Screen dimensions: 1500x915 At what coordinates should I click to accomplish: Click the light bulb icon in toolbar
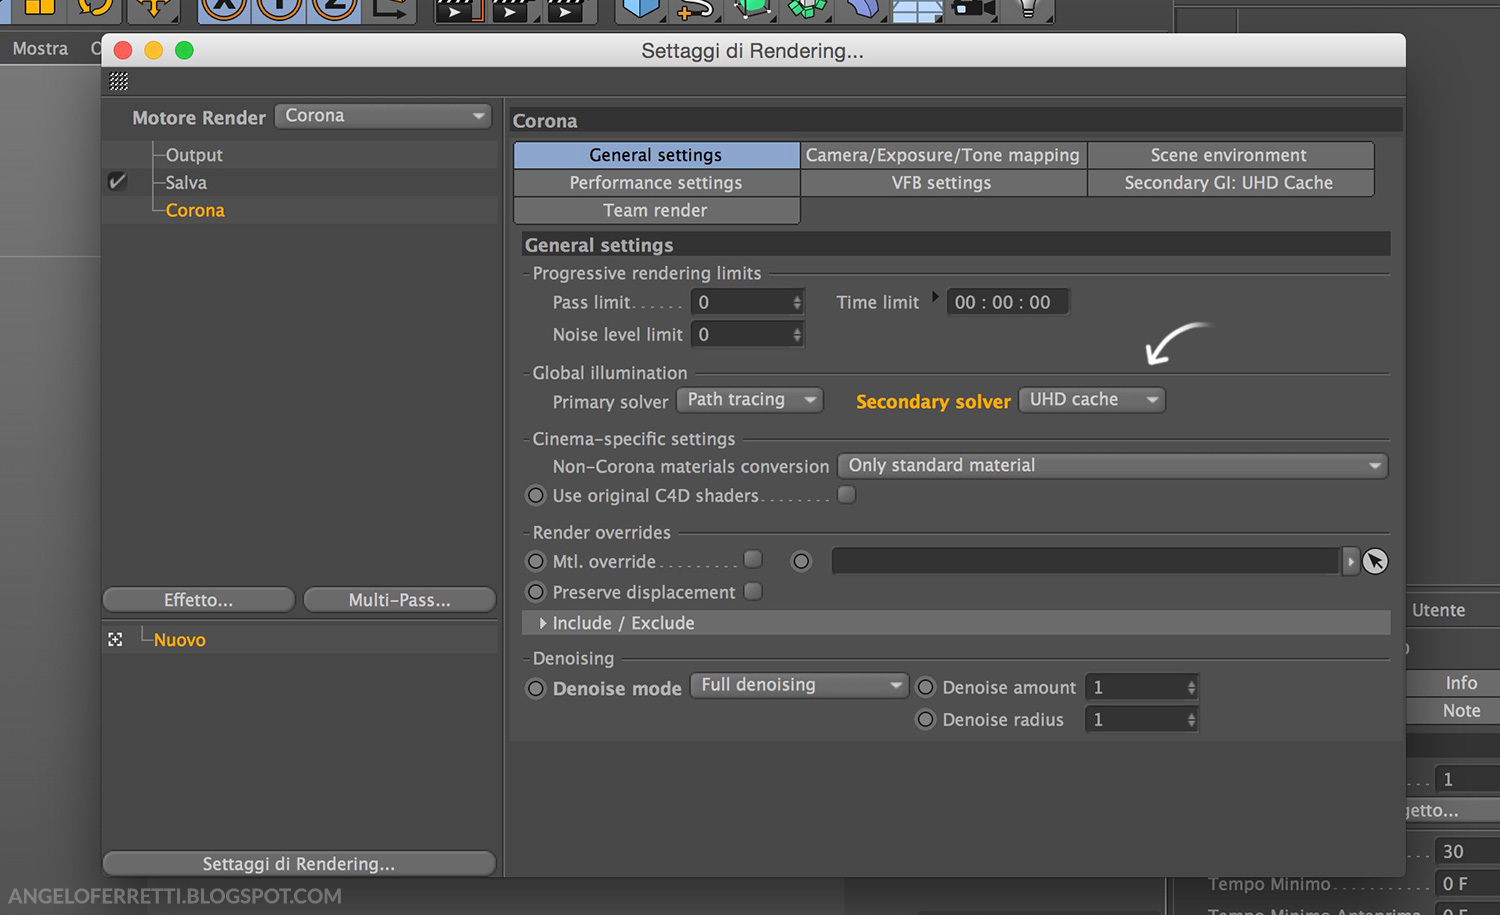tap(1028, 9)
